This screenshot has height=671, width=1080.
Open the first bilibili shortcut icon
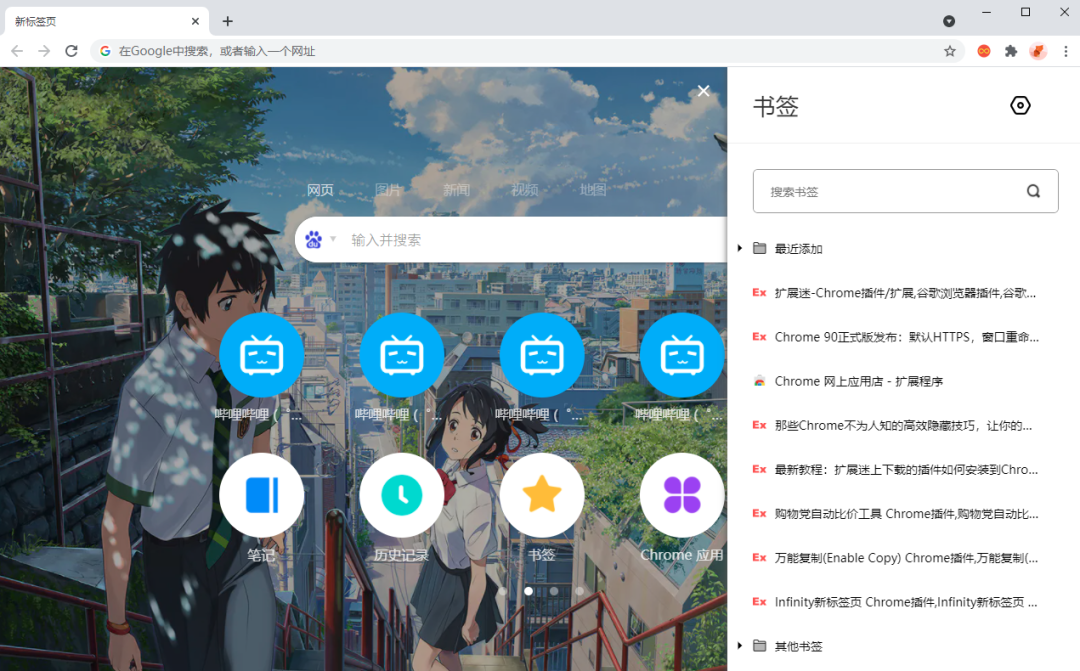point(262,355)
